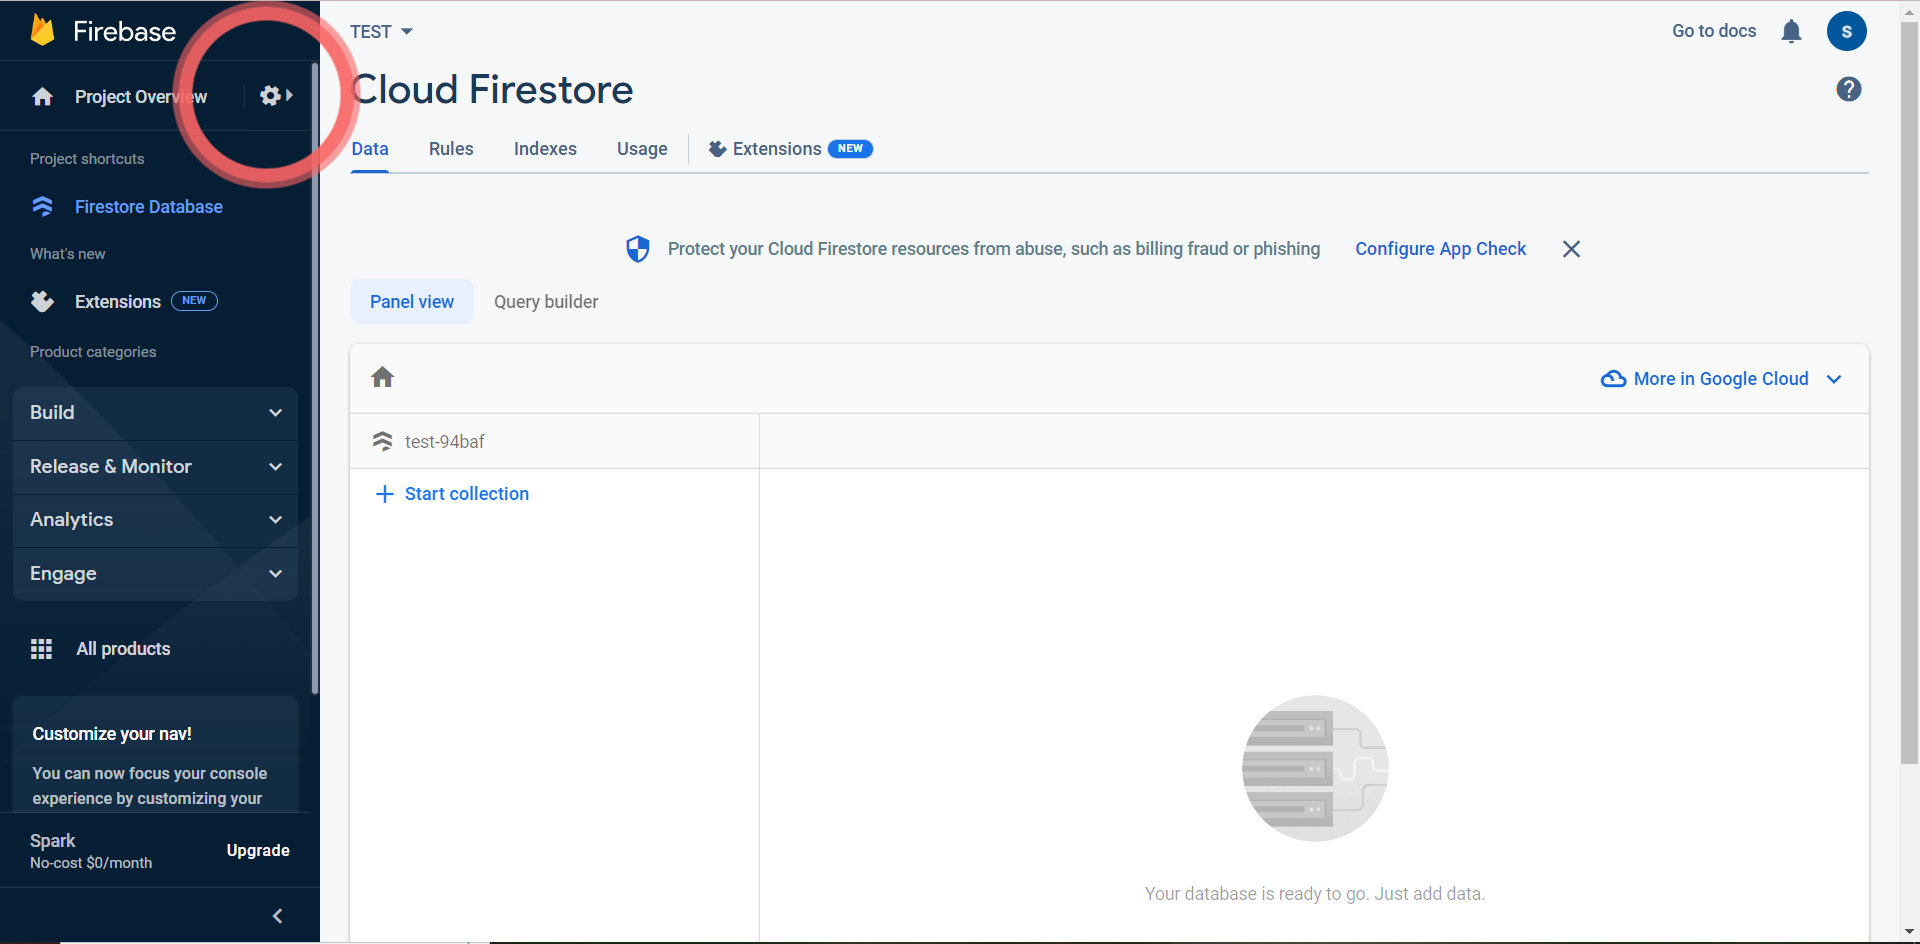The width and height of the screenshot is (1920, 944).
Task: Click the "What's new" section label
Action: pyautogui.click(x=67, y=254)
